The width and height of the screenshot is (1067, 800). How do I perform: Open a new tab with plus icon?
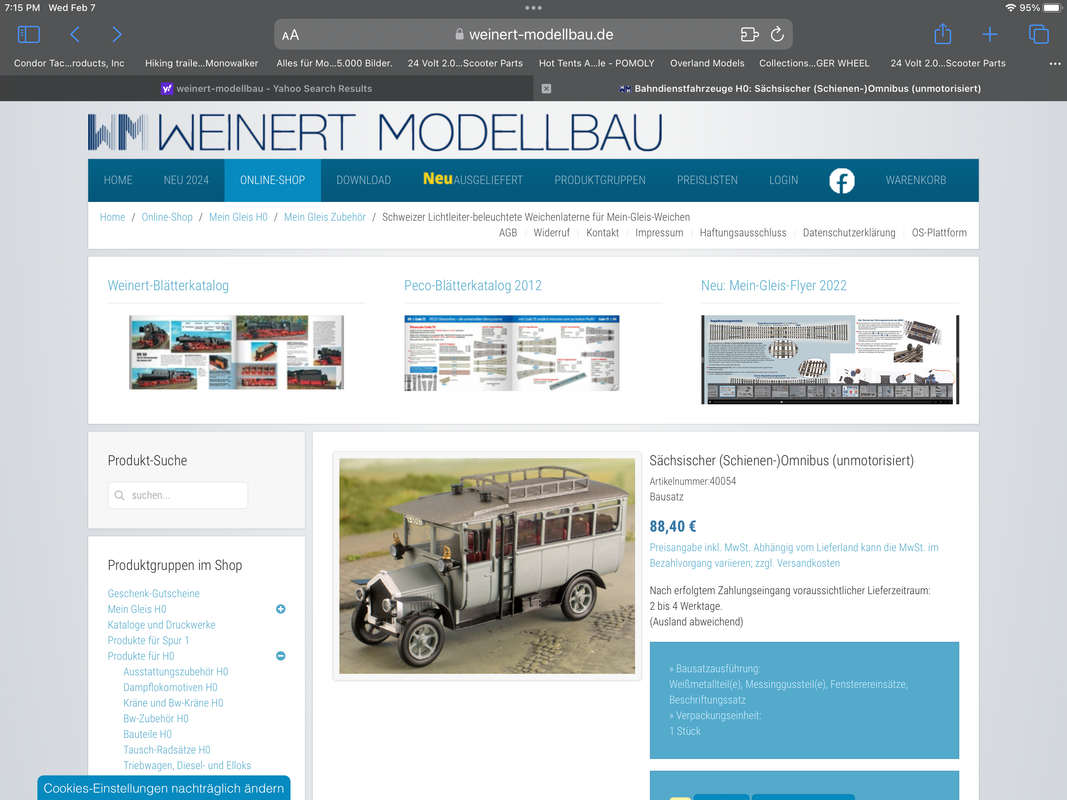tap(990, 34)
